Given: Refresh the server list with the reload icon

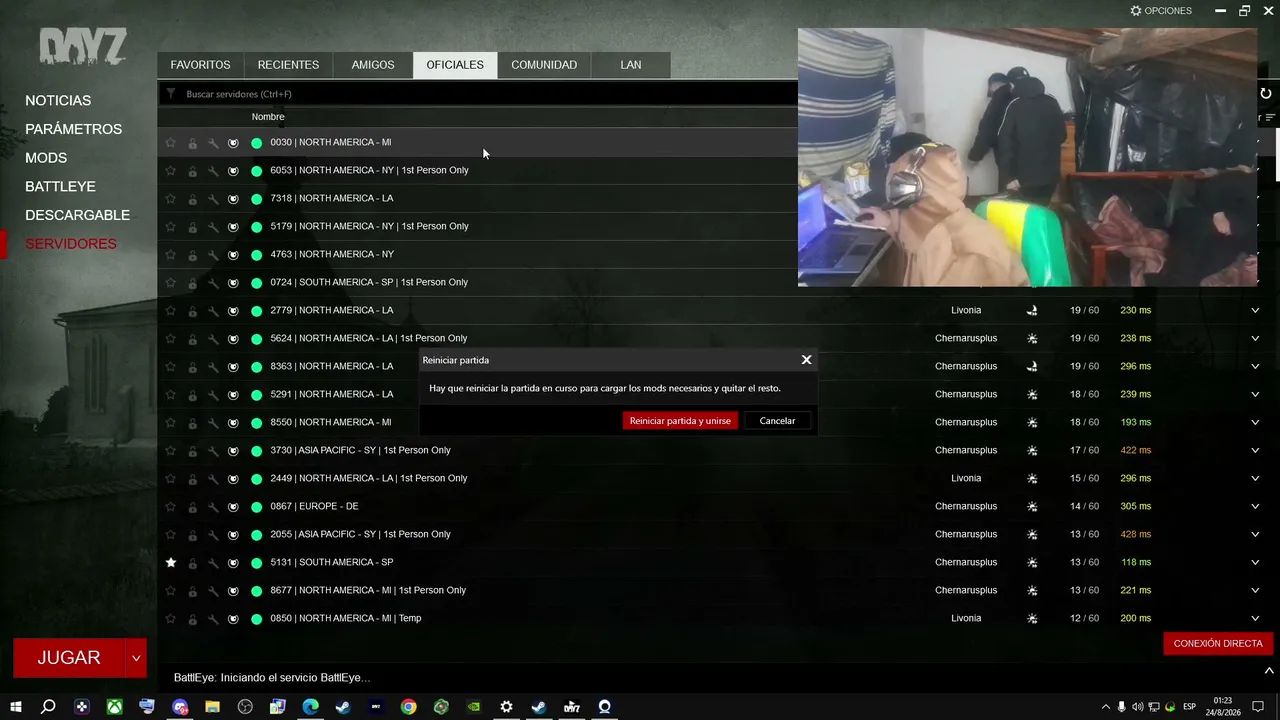Looking at the screenshot, I should 1266,94.
